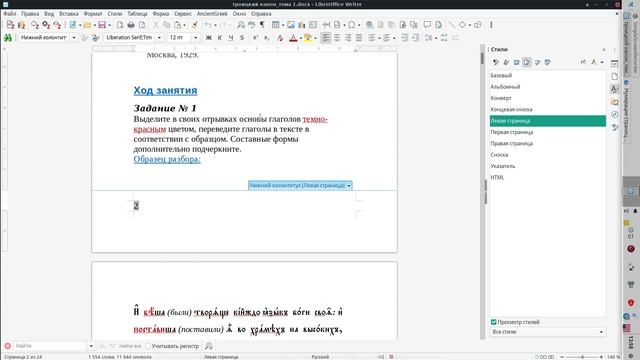640x360 pixels.
Task: Click the Frame styles icon in Styles panel
Action: pyautogui.click(x=516, y=62)
